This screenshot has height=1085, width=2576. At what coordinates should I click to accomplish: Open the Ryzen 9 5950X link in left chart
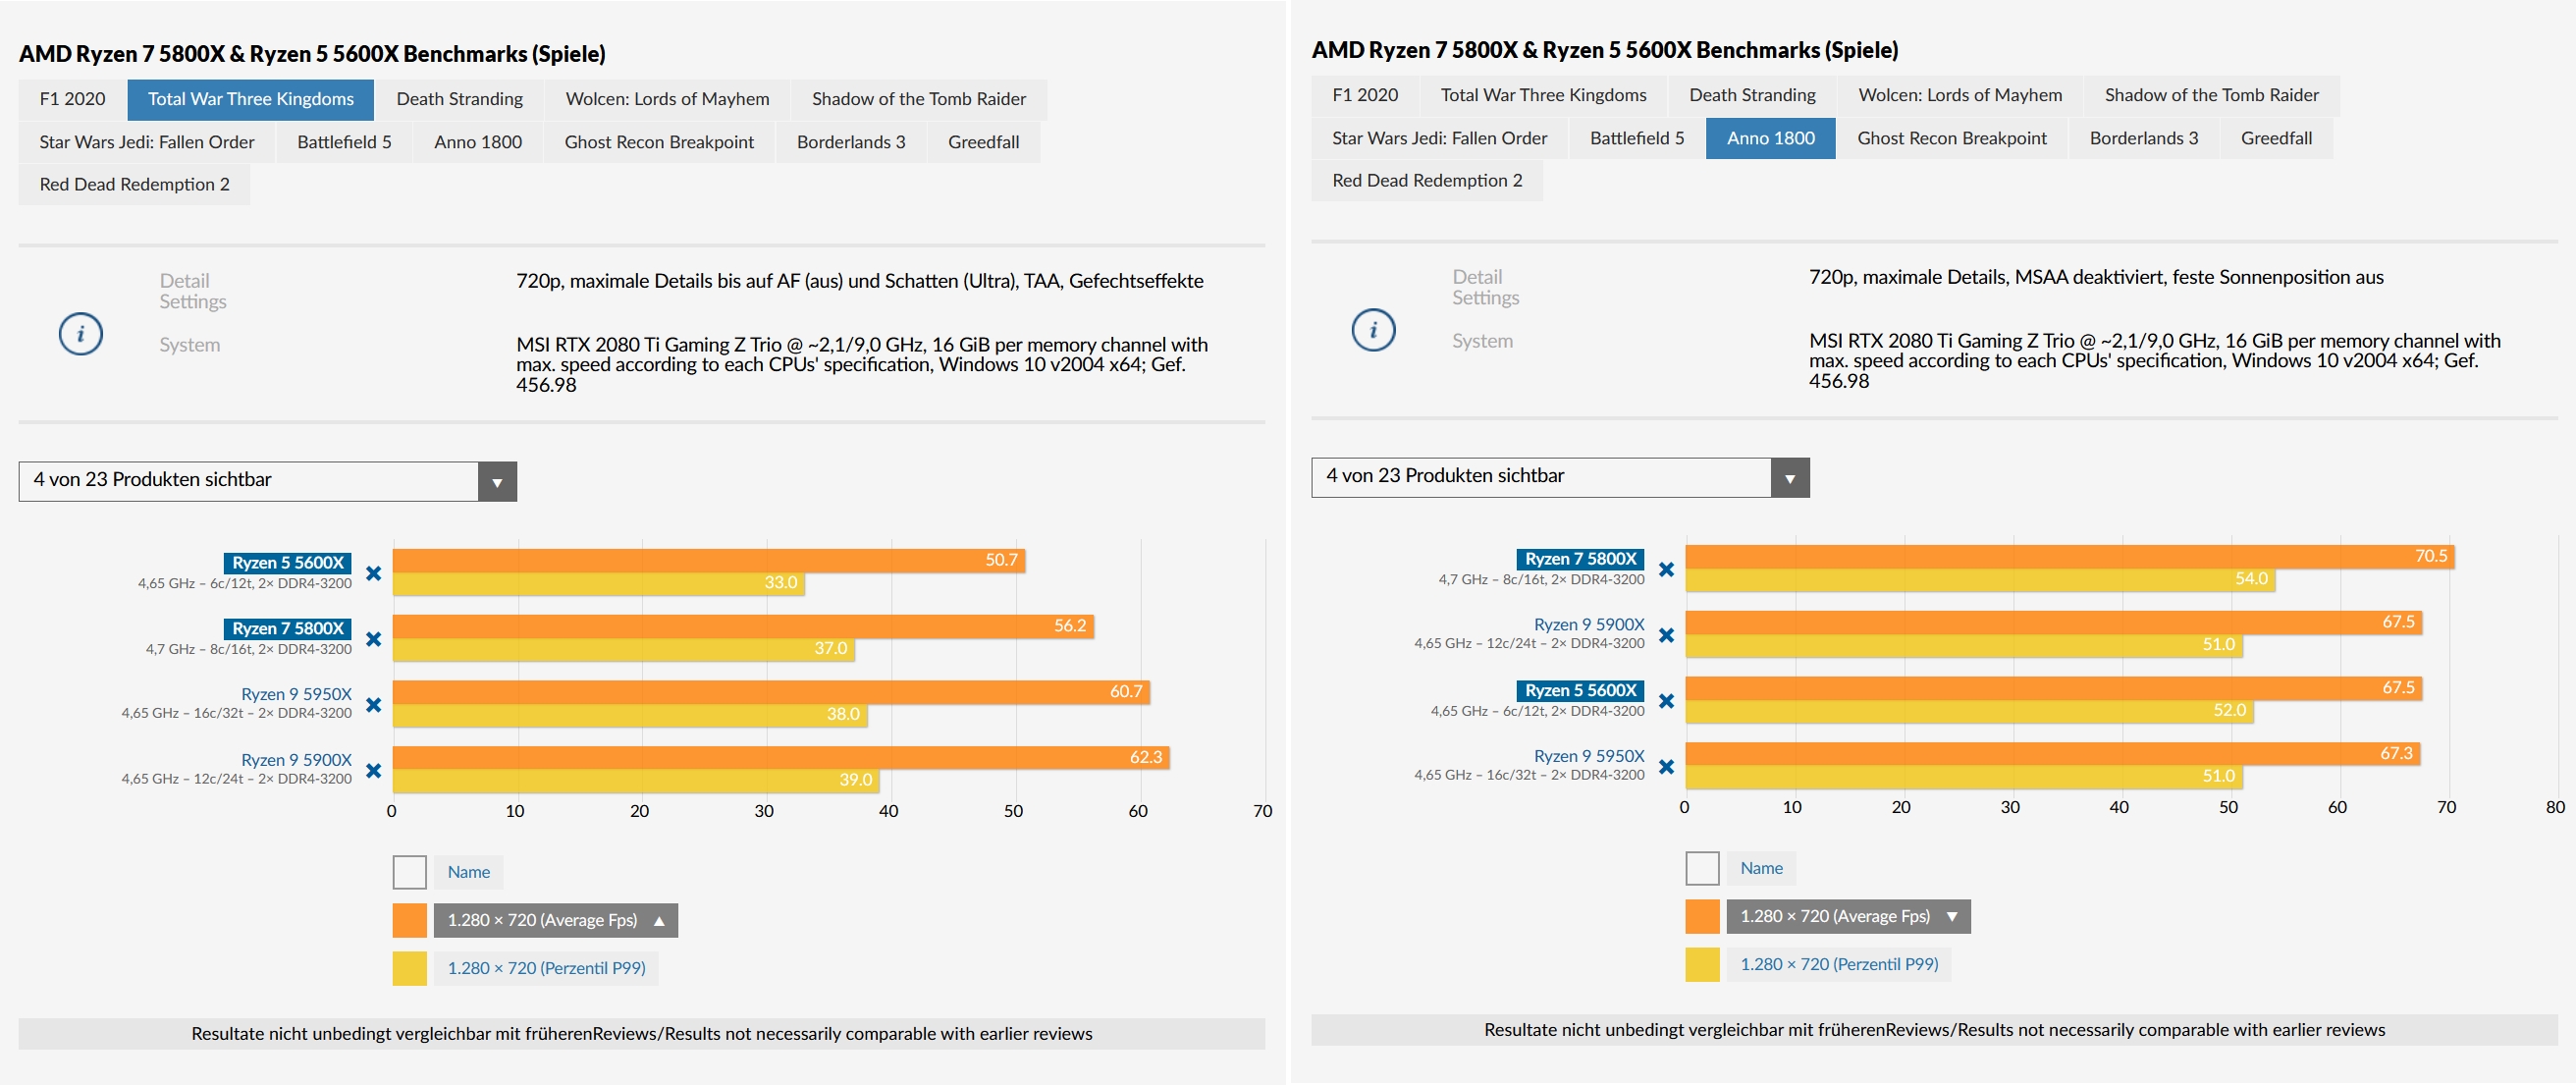pos(296,694)
